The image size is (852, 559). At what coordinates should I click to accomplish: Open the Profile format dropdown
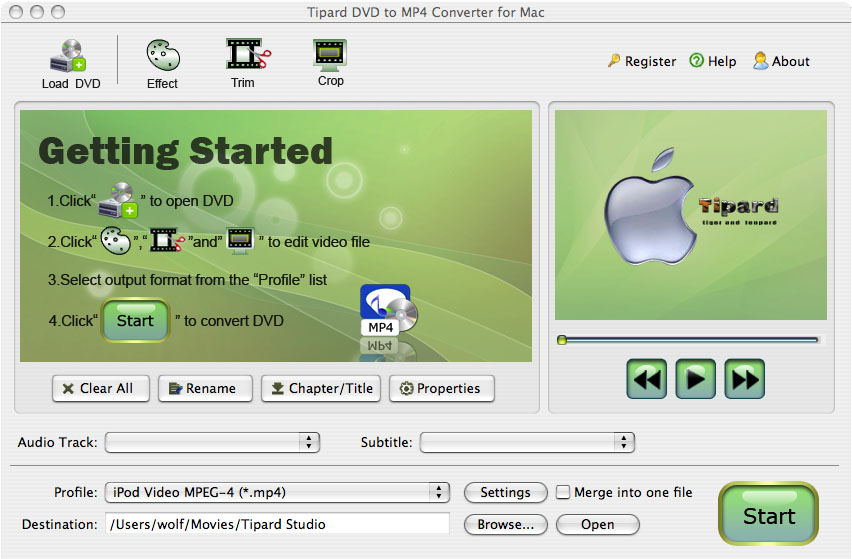tap(278, 492)
